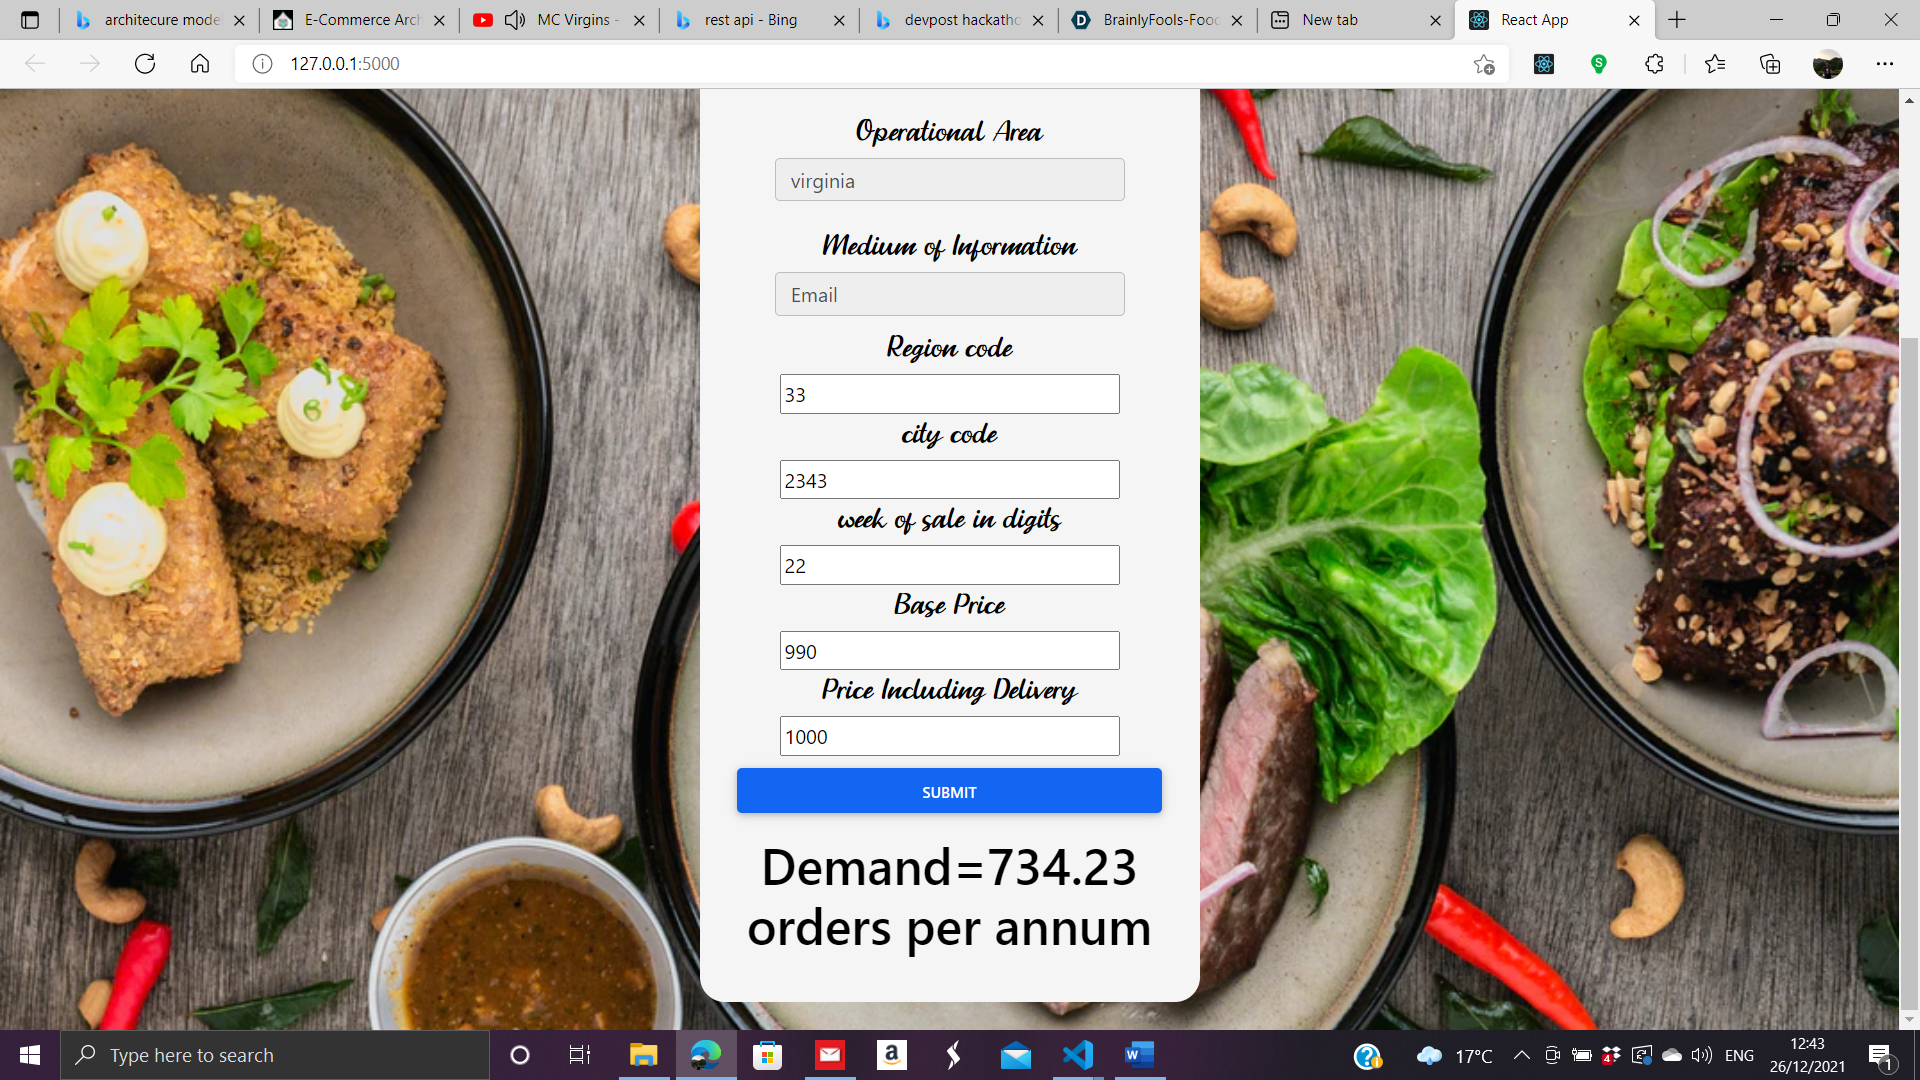Screen dimensions: 1920x1080
Task: Click the Base Price input field
Action: point(949,651)
